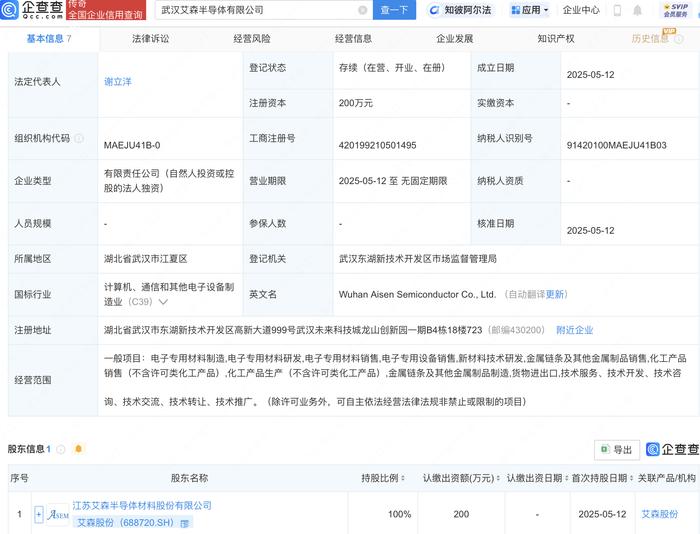700x534 pixels.
Task: Open the mobile phone icon in header
Action: click(x=617, y=10)
